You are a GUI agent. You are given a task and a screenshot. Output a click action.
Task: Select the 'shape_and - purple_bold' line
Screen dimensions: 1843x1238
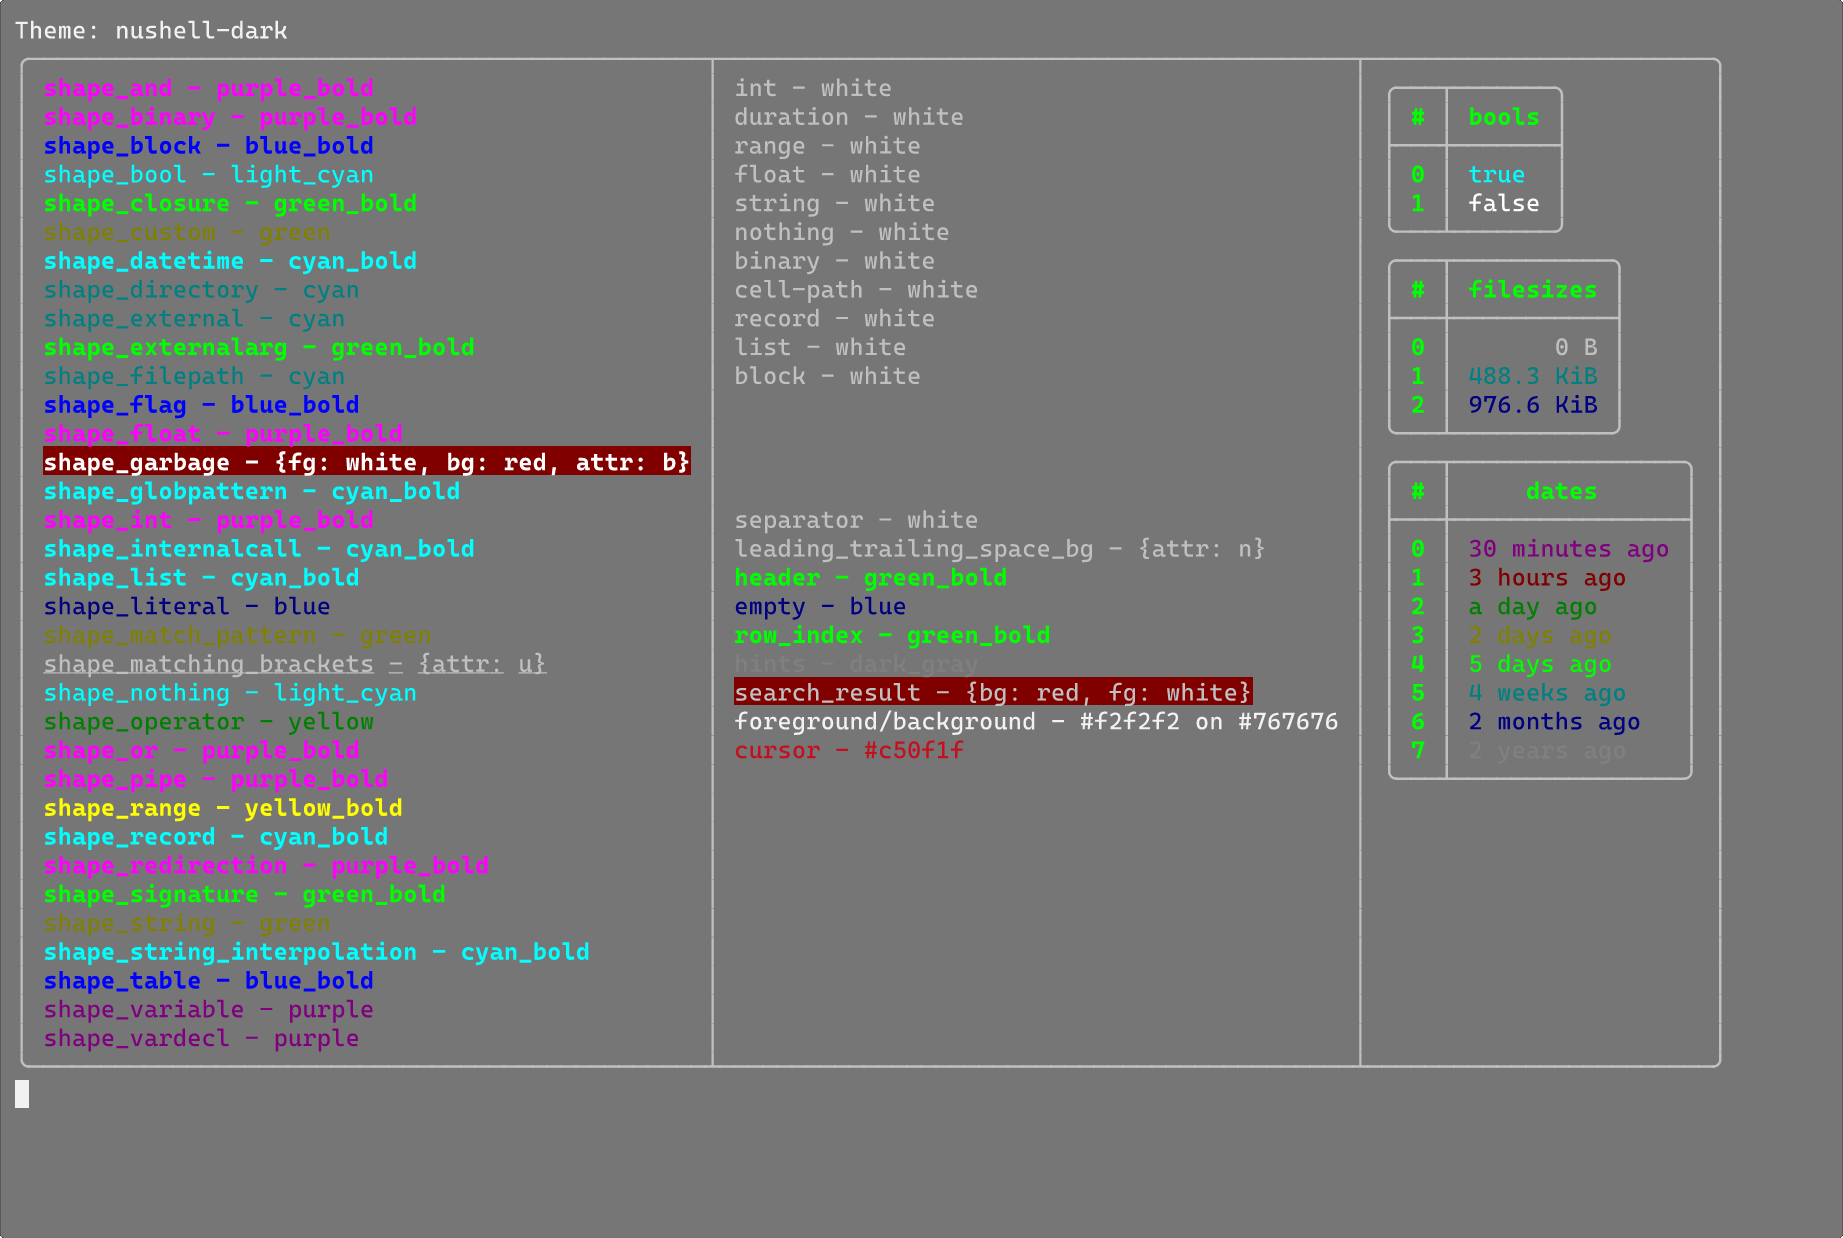[x=209, y=88]
